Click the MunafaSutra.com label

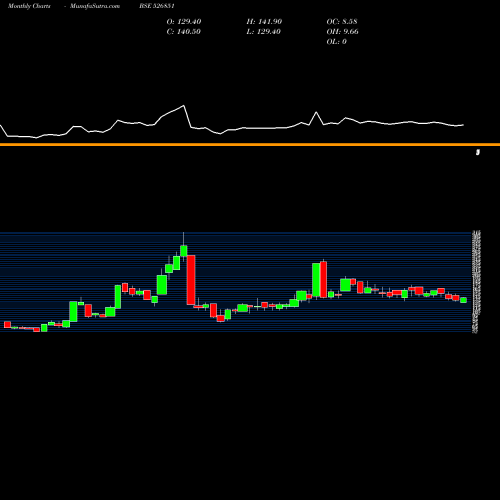[x=95, y=6]
